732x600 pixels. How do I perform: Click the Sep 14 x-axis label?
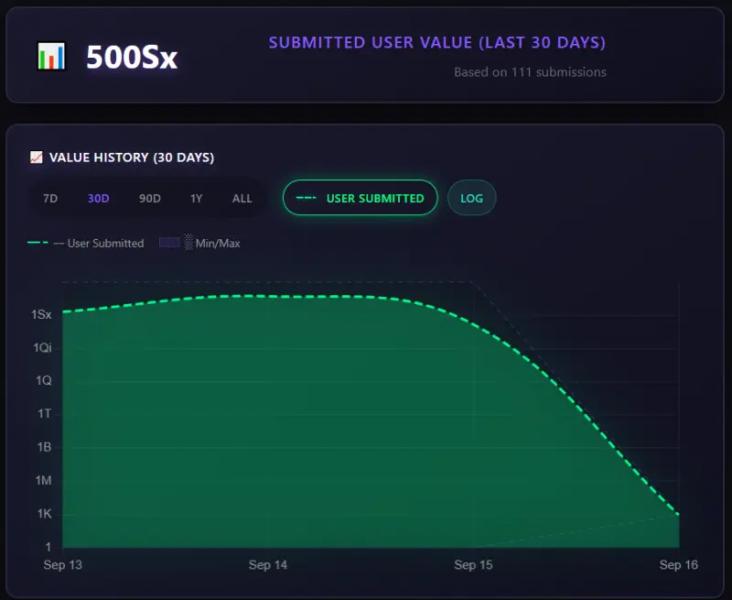tap(268, 566)
